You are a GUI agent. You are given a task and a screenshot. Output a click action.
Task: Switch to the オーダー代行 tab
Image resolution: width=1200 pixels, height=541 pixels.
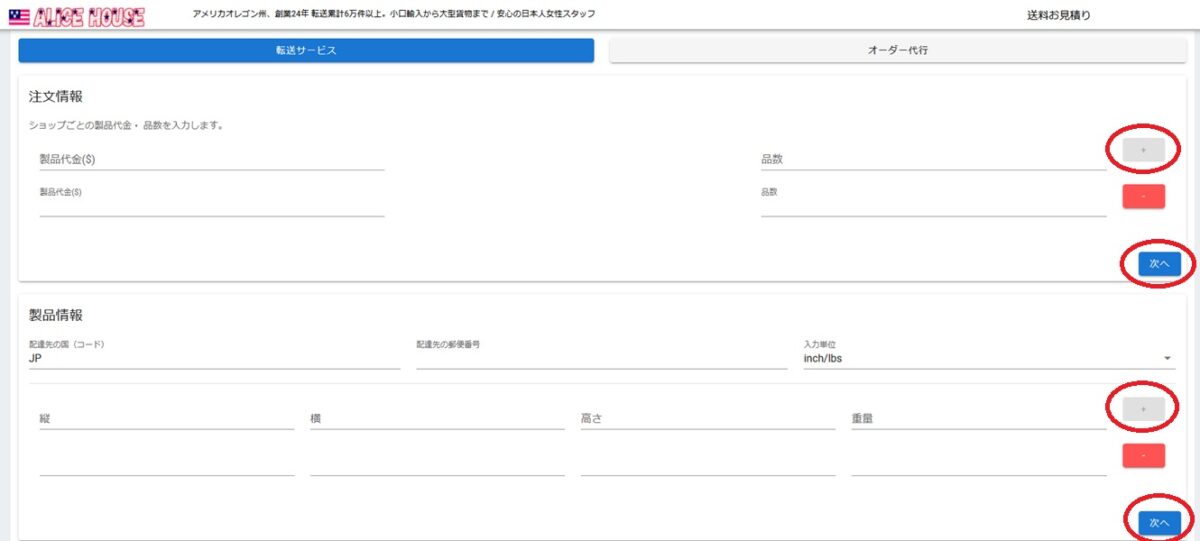[897, 50]
